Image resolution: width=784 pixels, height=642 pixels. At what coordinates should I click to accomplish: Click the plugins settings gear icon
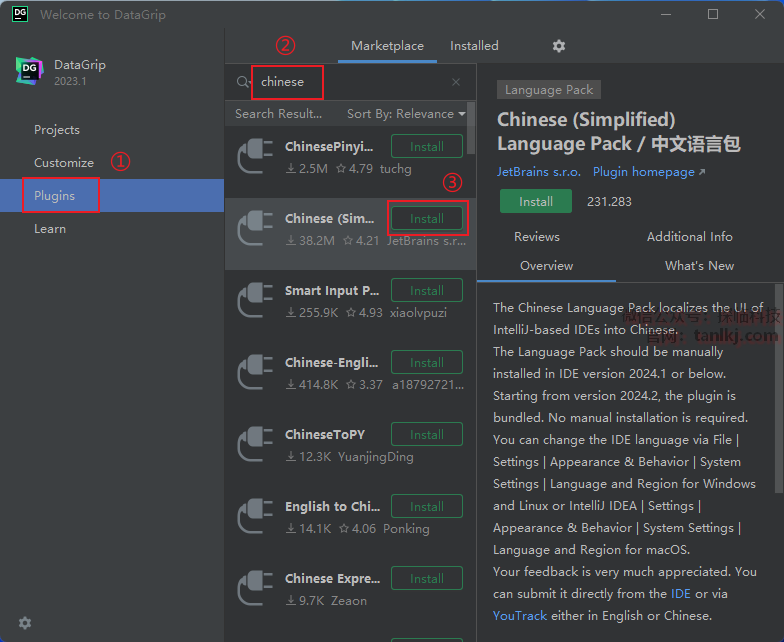click(x=559, y=46)
